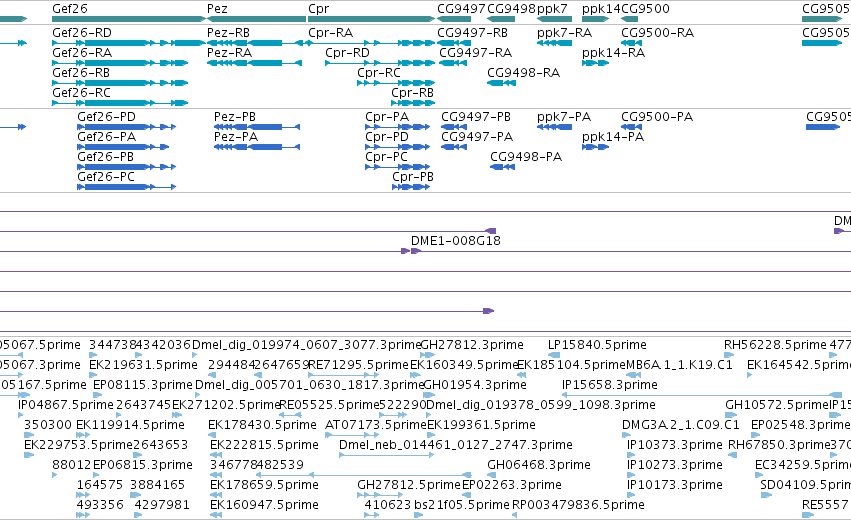Select the ppk14-RA transcript
This screenshot has width=851, height=520.
[x=613, y=53]
